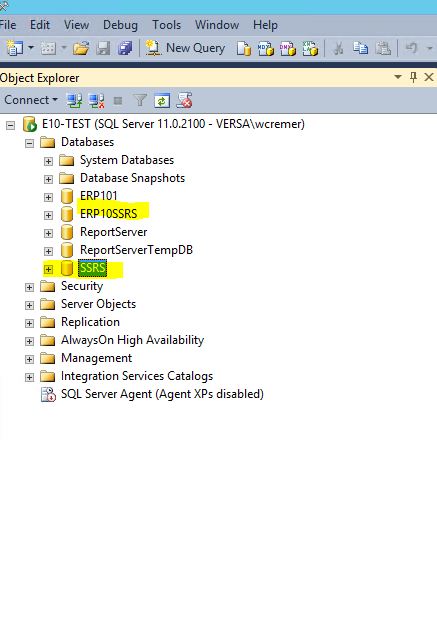437x625 pixels.
Task: Click the Analysis Services DMX Query icon
Action: pyautogui.click(x=288, y=49)
